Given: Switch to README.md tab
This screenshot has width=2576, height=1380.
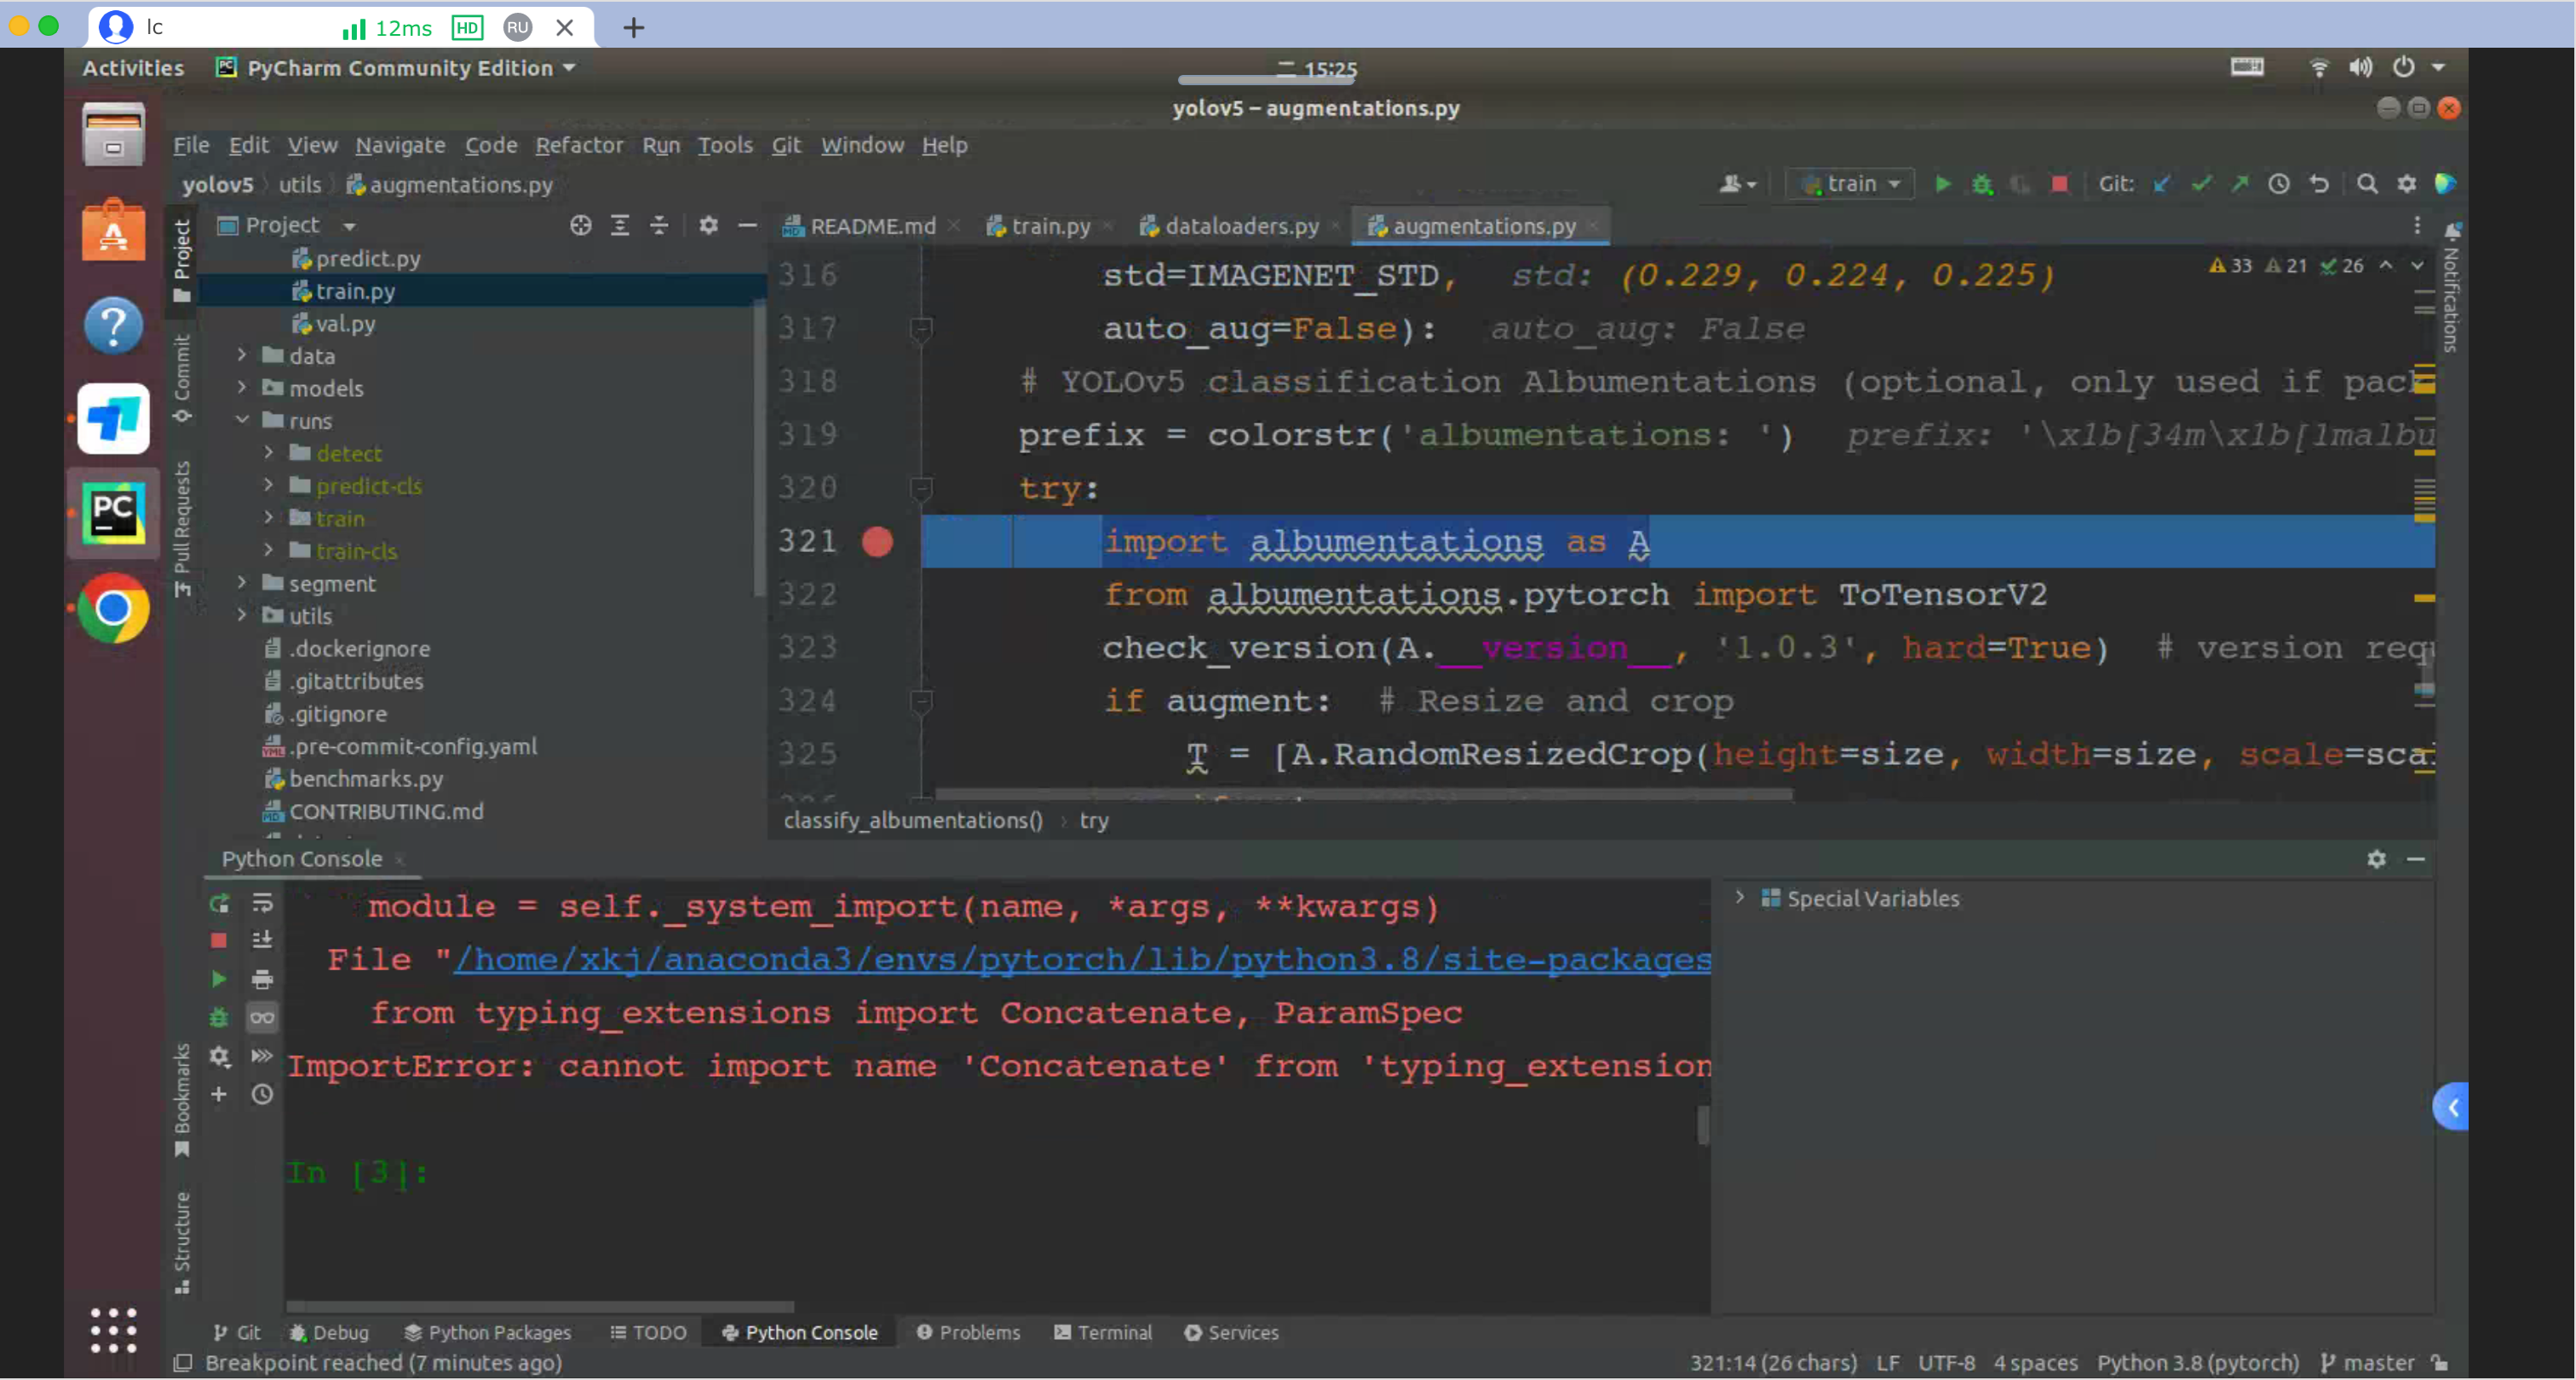Looking at the screenshot, I should [x=860, y=226].
